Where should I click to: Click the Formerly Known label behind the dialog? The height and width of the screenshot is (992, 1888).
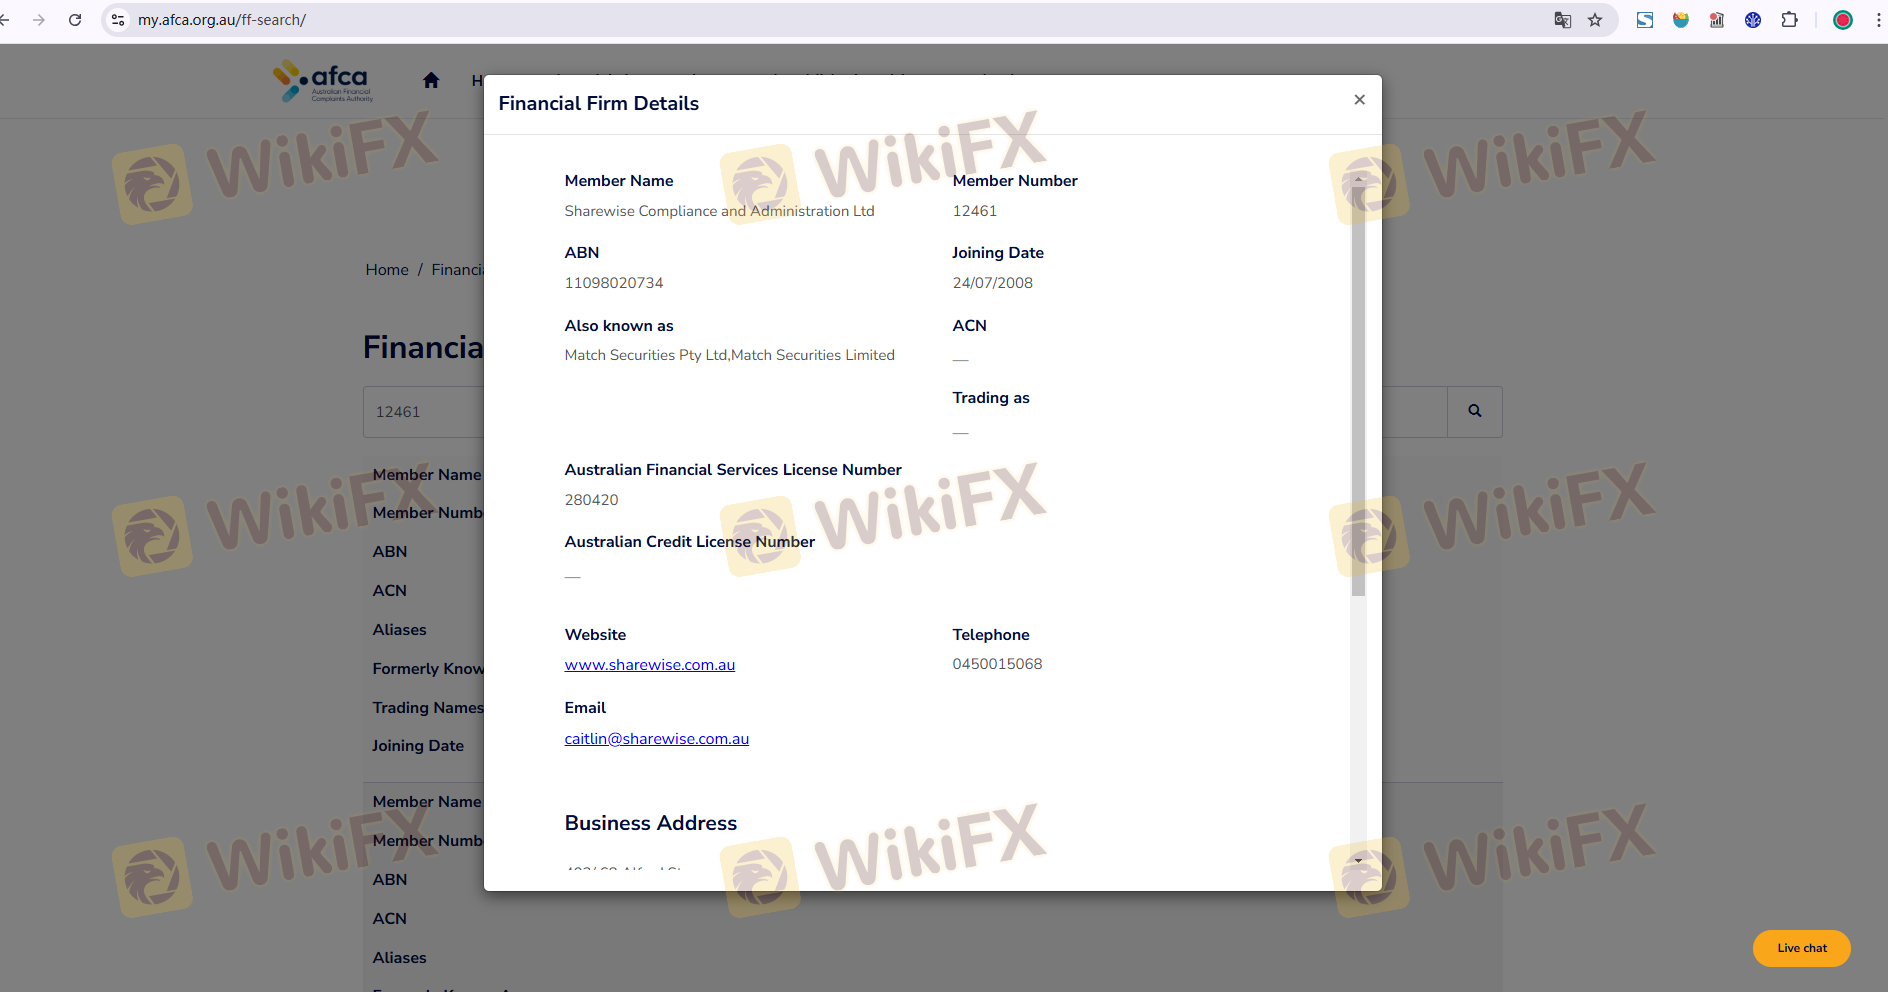pos(428,669)
